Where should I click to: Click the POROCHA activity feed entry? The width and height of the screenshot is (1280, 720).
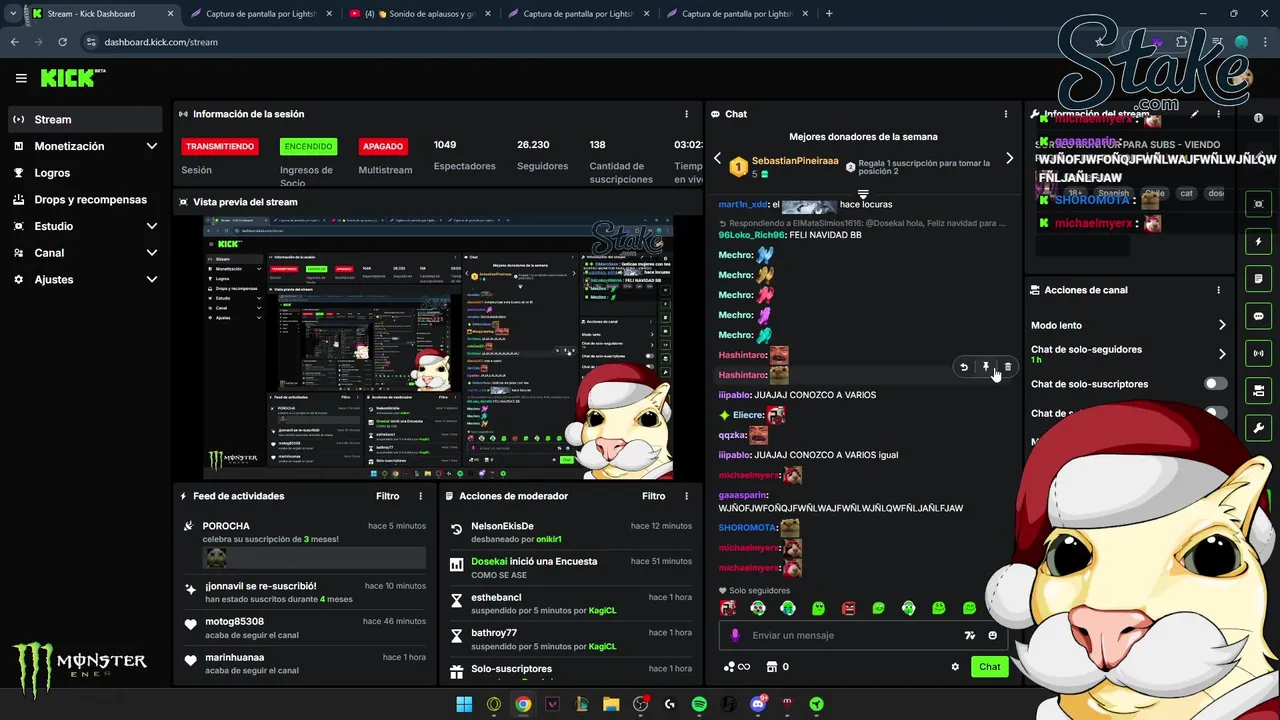pos(304,545)
